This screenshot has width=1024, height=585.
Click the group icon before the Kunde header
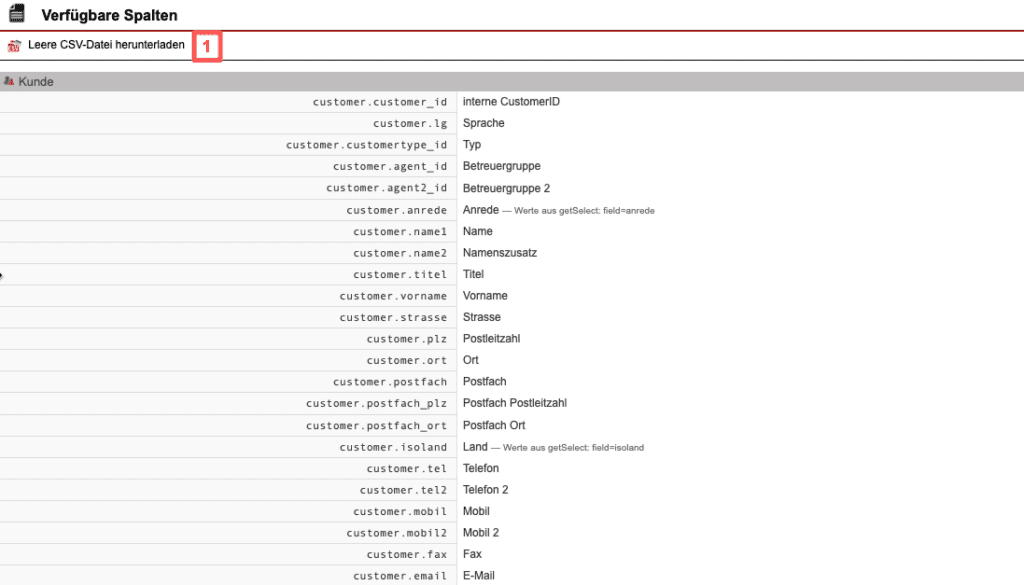pos(11,81)
